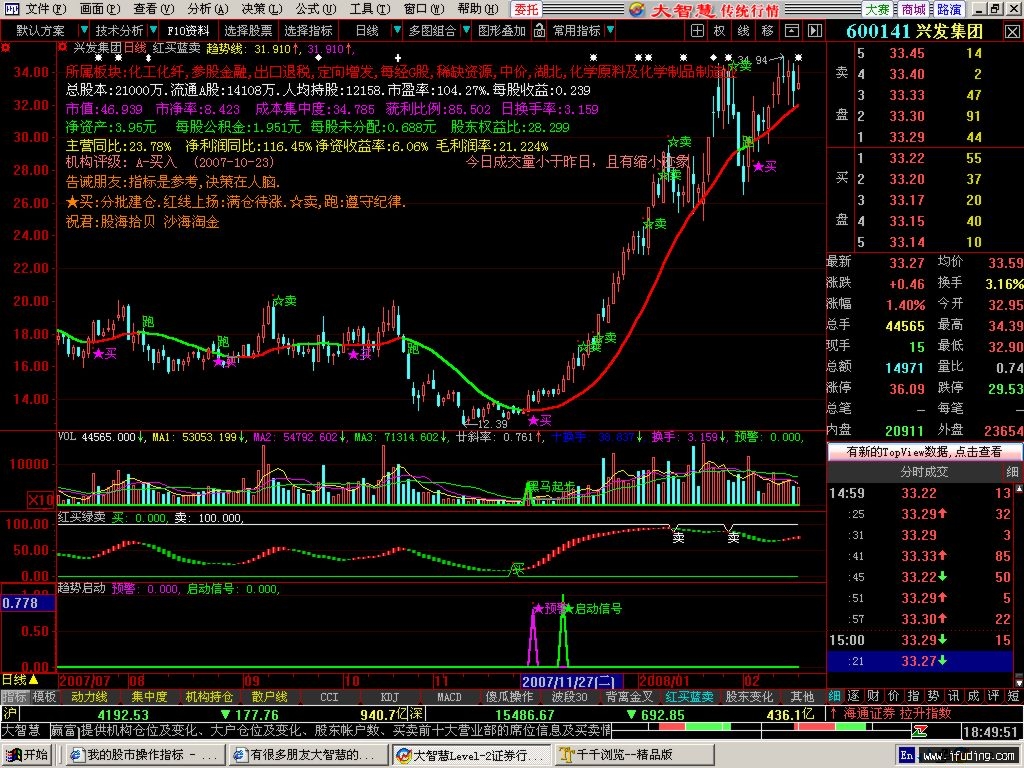1024x768 pixels.
Task: Open the 技术分析 dropdown arrow
Action: [x=153, y=31]
